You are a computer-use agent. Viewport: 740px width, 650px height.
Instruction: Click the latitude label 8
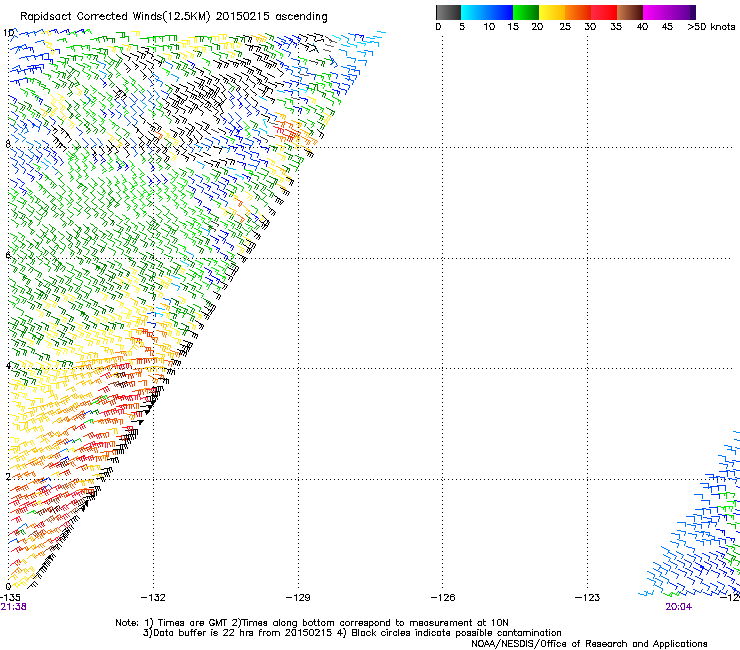(8, 144)
